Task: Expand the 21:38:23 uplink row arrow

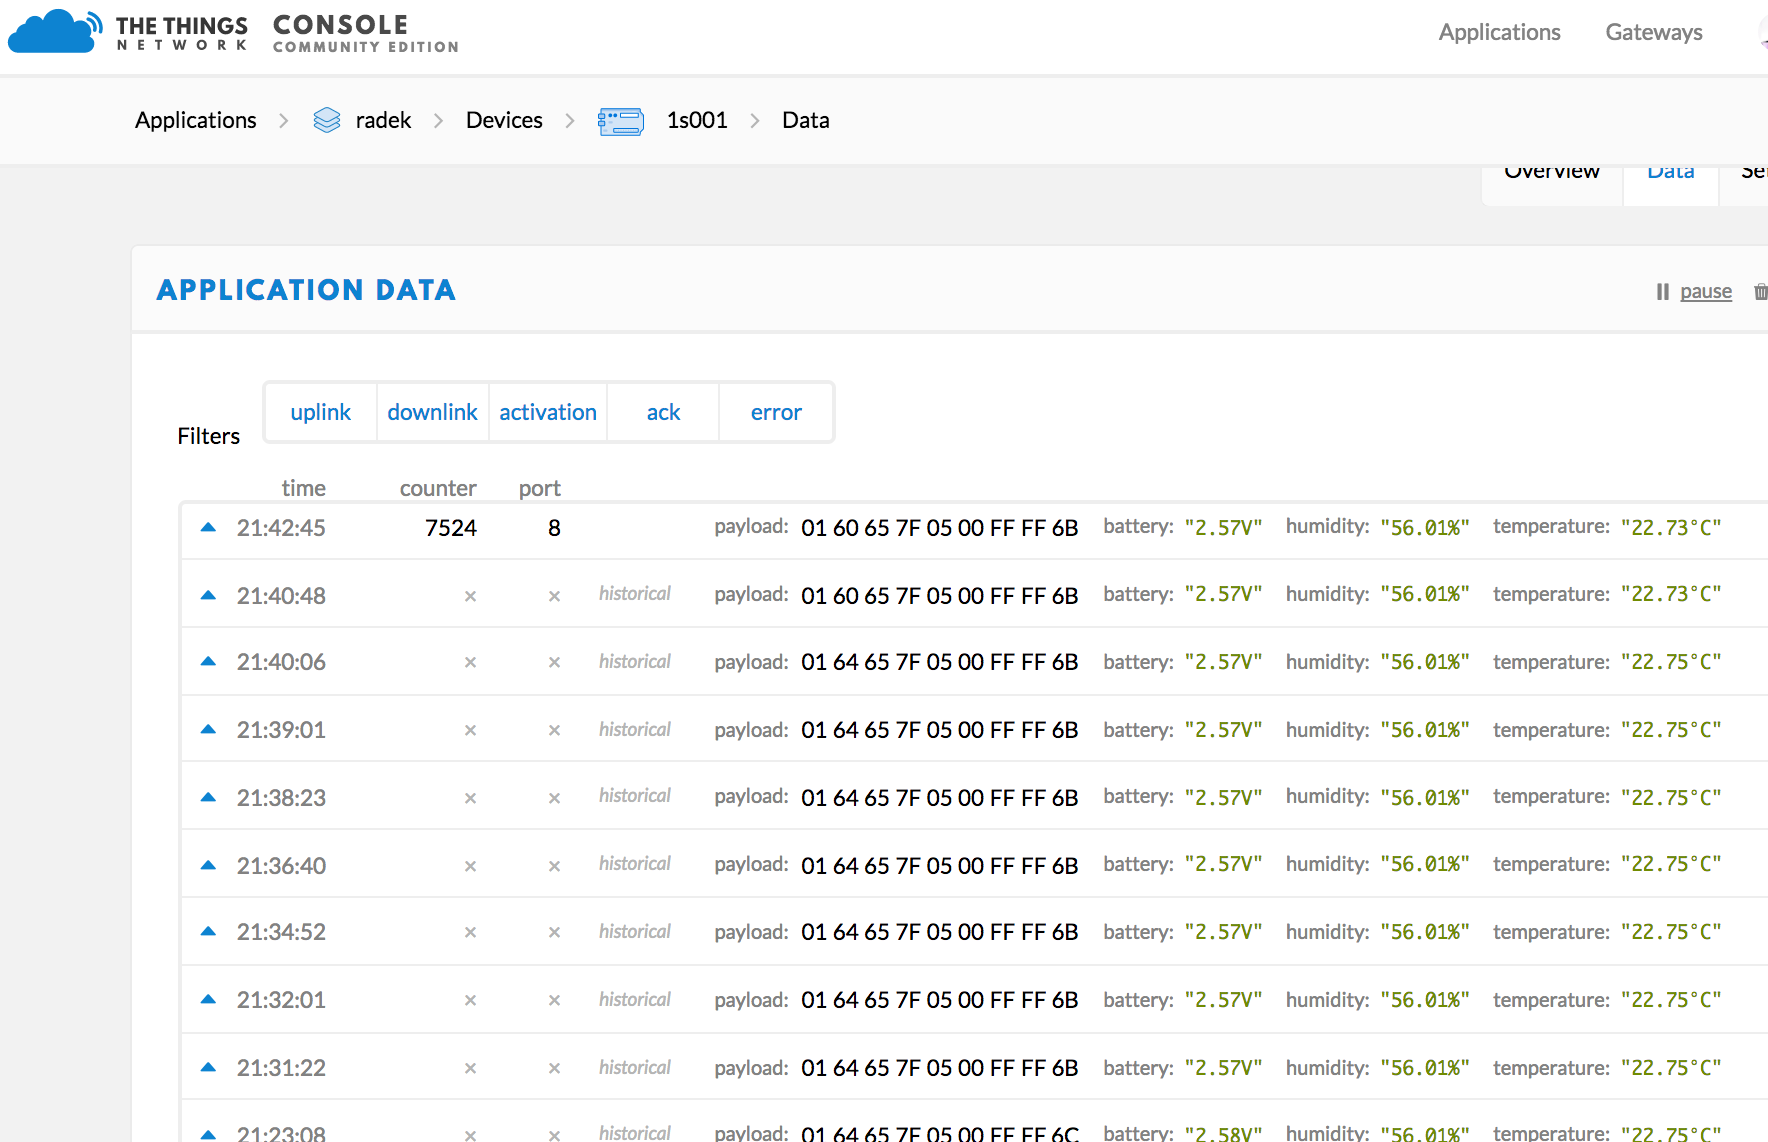Action: (208, 797)
